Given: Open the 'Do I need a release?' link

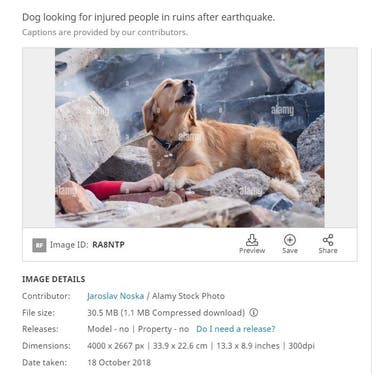Looking at the screenshot, I should click(236, 329).
